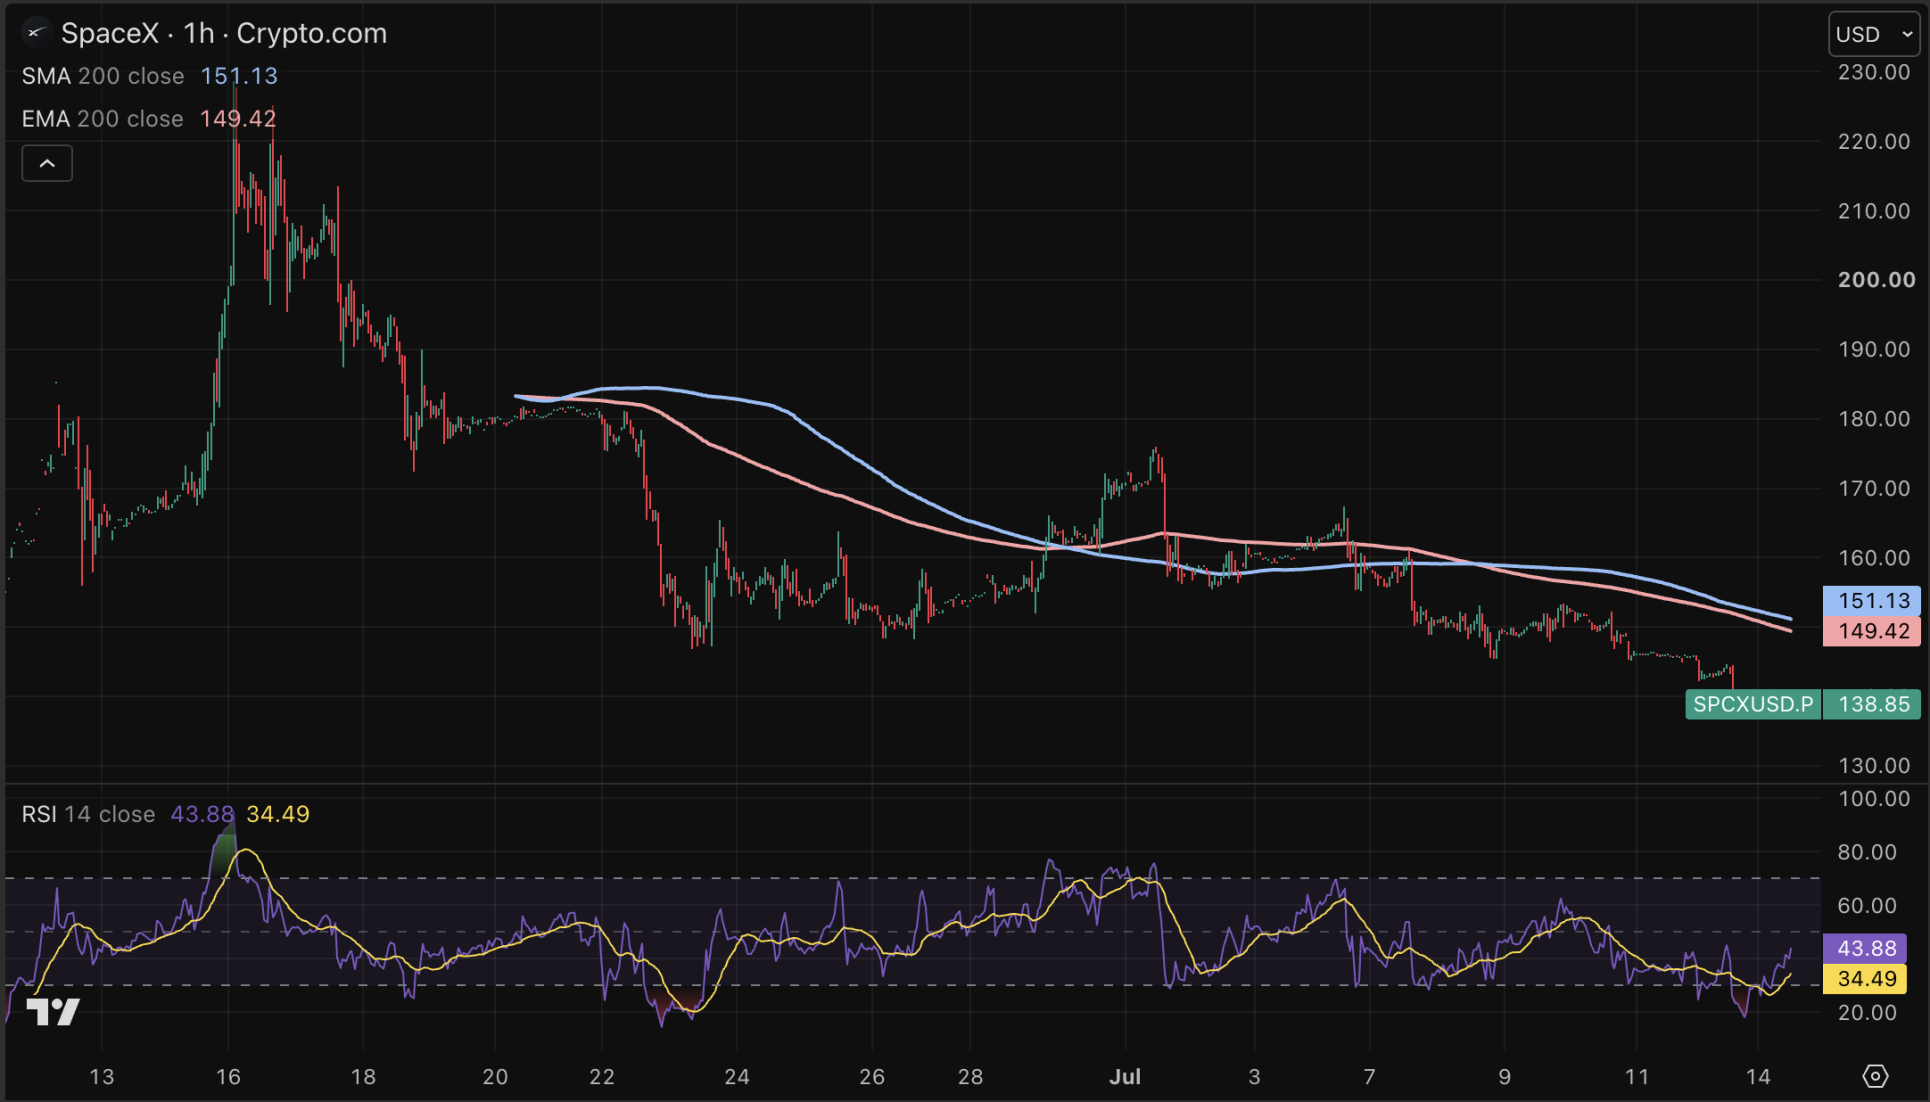Click the 80.00 level on RSI scale
This screenshot has width=1930, height=1102.
tap(1868, 852)
